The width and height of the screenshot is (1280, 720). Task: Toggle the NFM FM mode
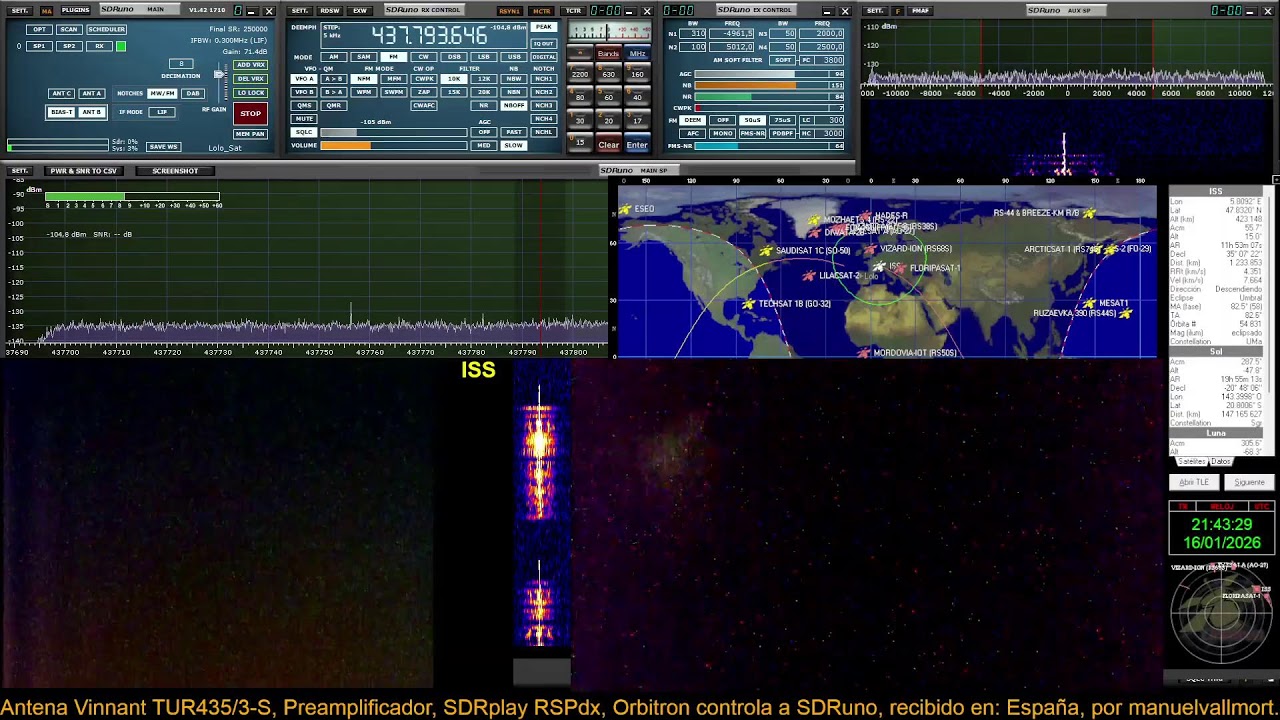point(364,79)
